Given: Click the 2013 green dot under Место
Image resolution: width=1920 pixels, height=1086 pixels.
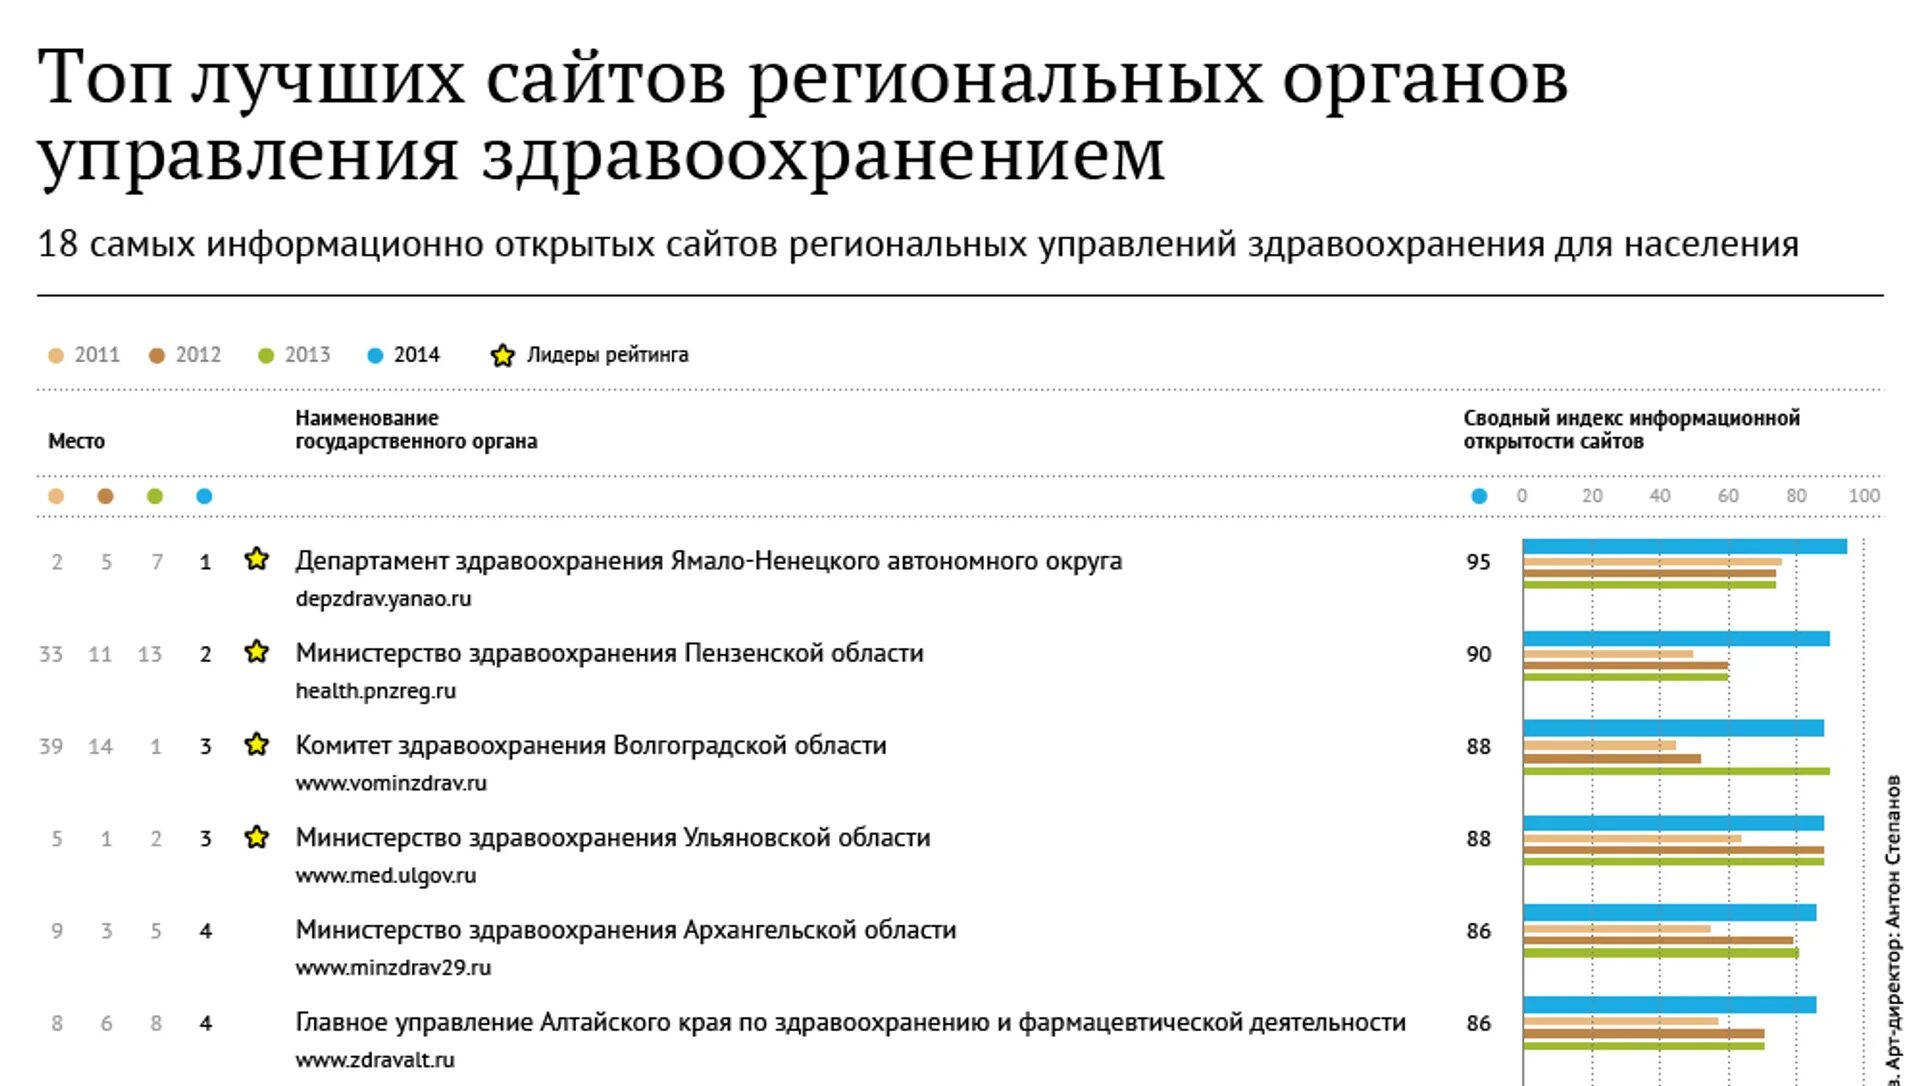Looking at the screenshot, I should (x=154, y=496).
